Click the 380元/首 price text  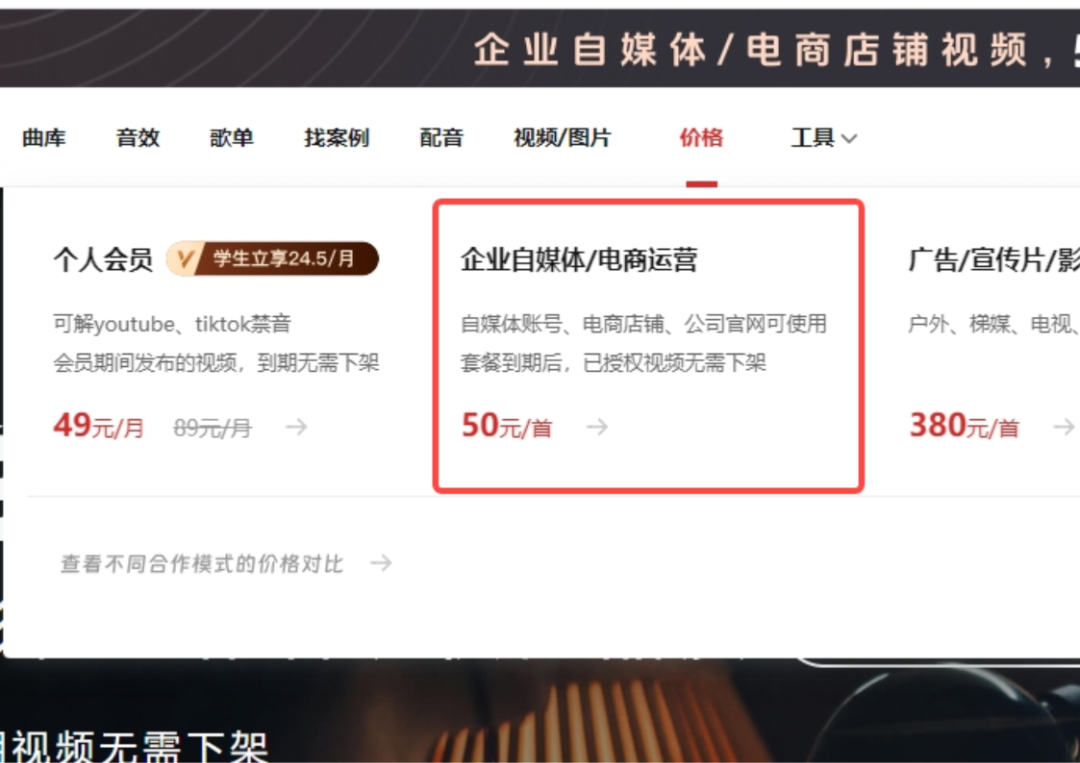pyautogui.click(x=964, y=426)
